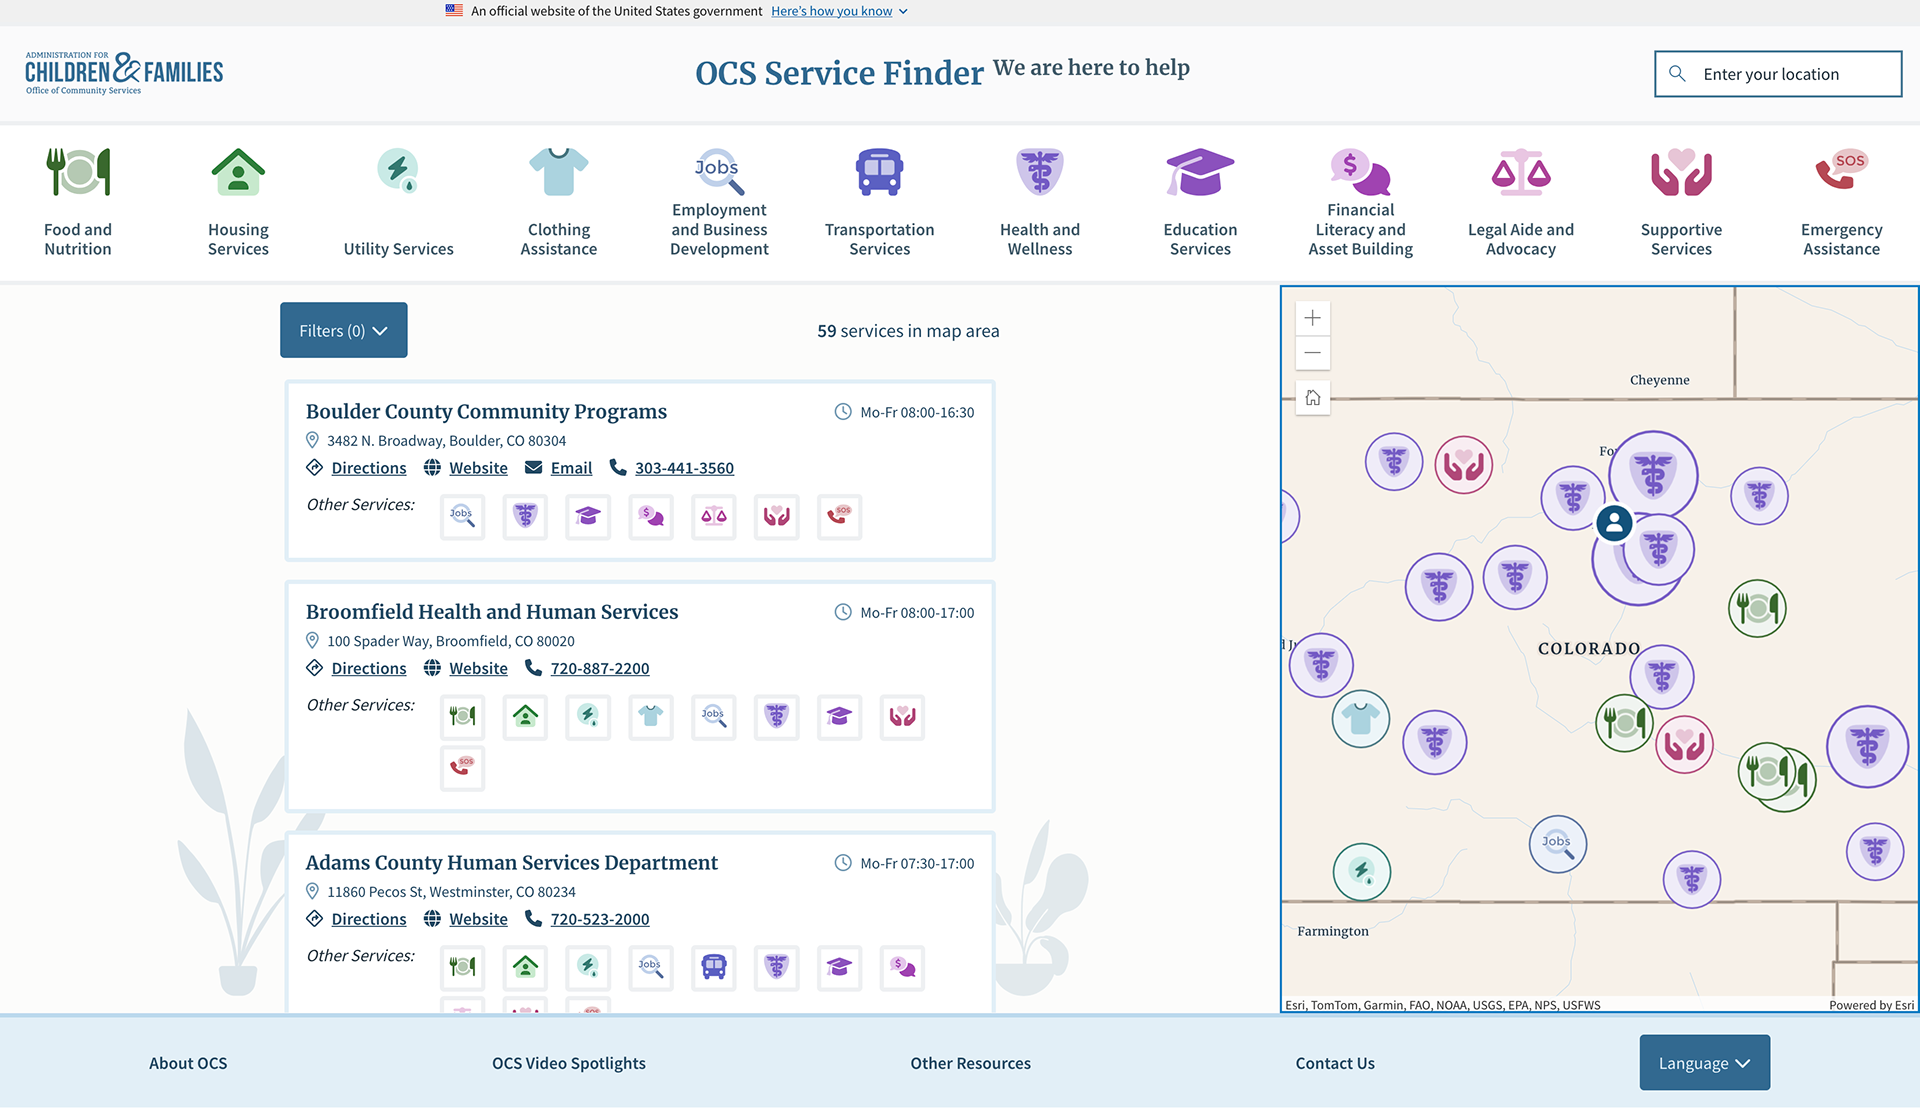Viewport: 1920px width, 1108px height.
Task: Click the clothing marker on the map
Action: coord(1360,718)
